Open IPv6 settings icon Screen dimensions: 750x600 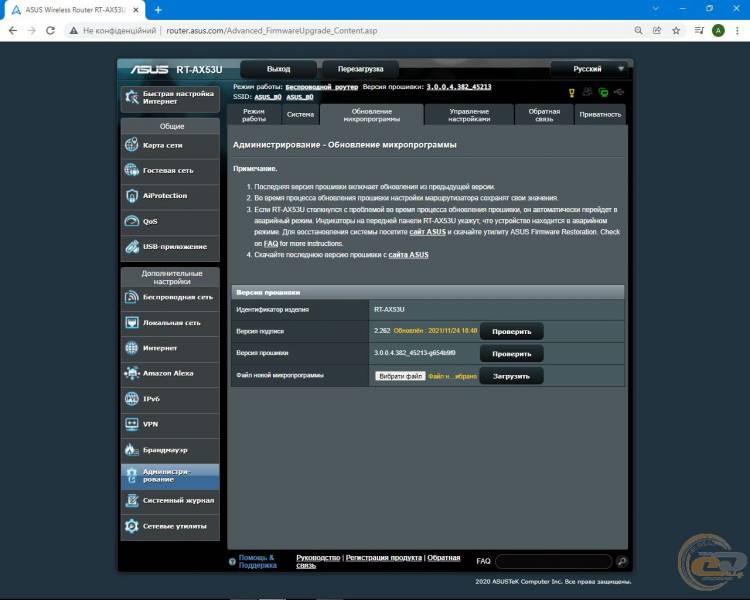click(132, 399)
